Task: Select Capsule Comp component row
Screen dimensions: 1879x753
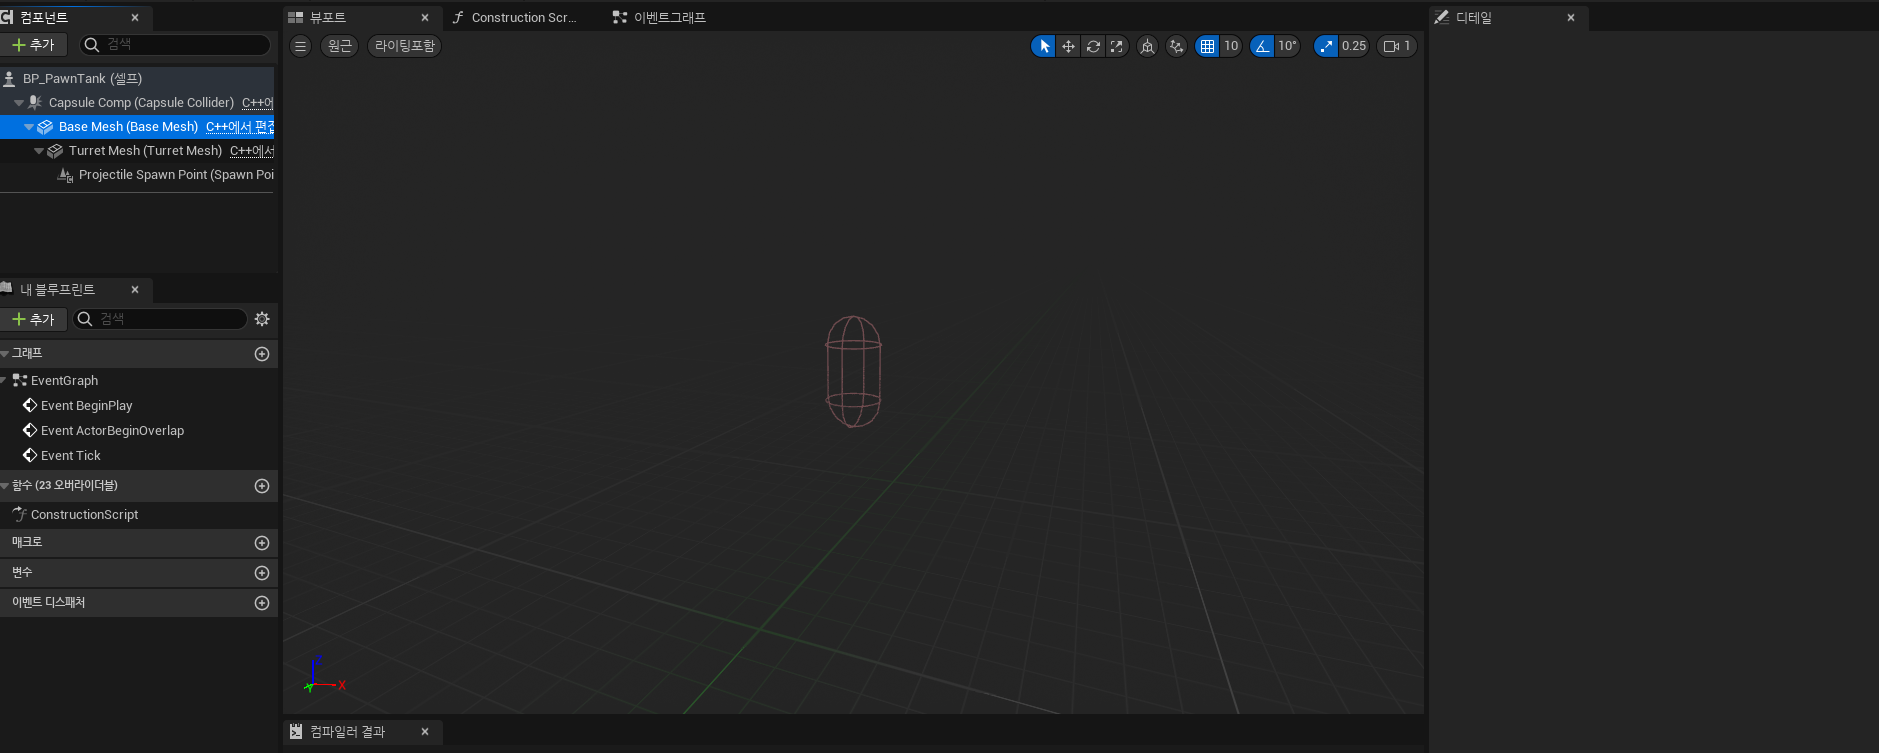Action: click(137, 103)
